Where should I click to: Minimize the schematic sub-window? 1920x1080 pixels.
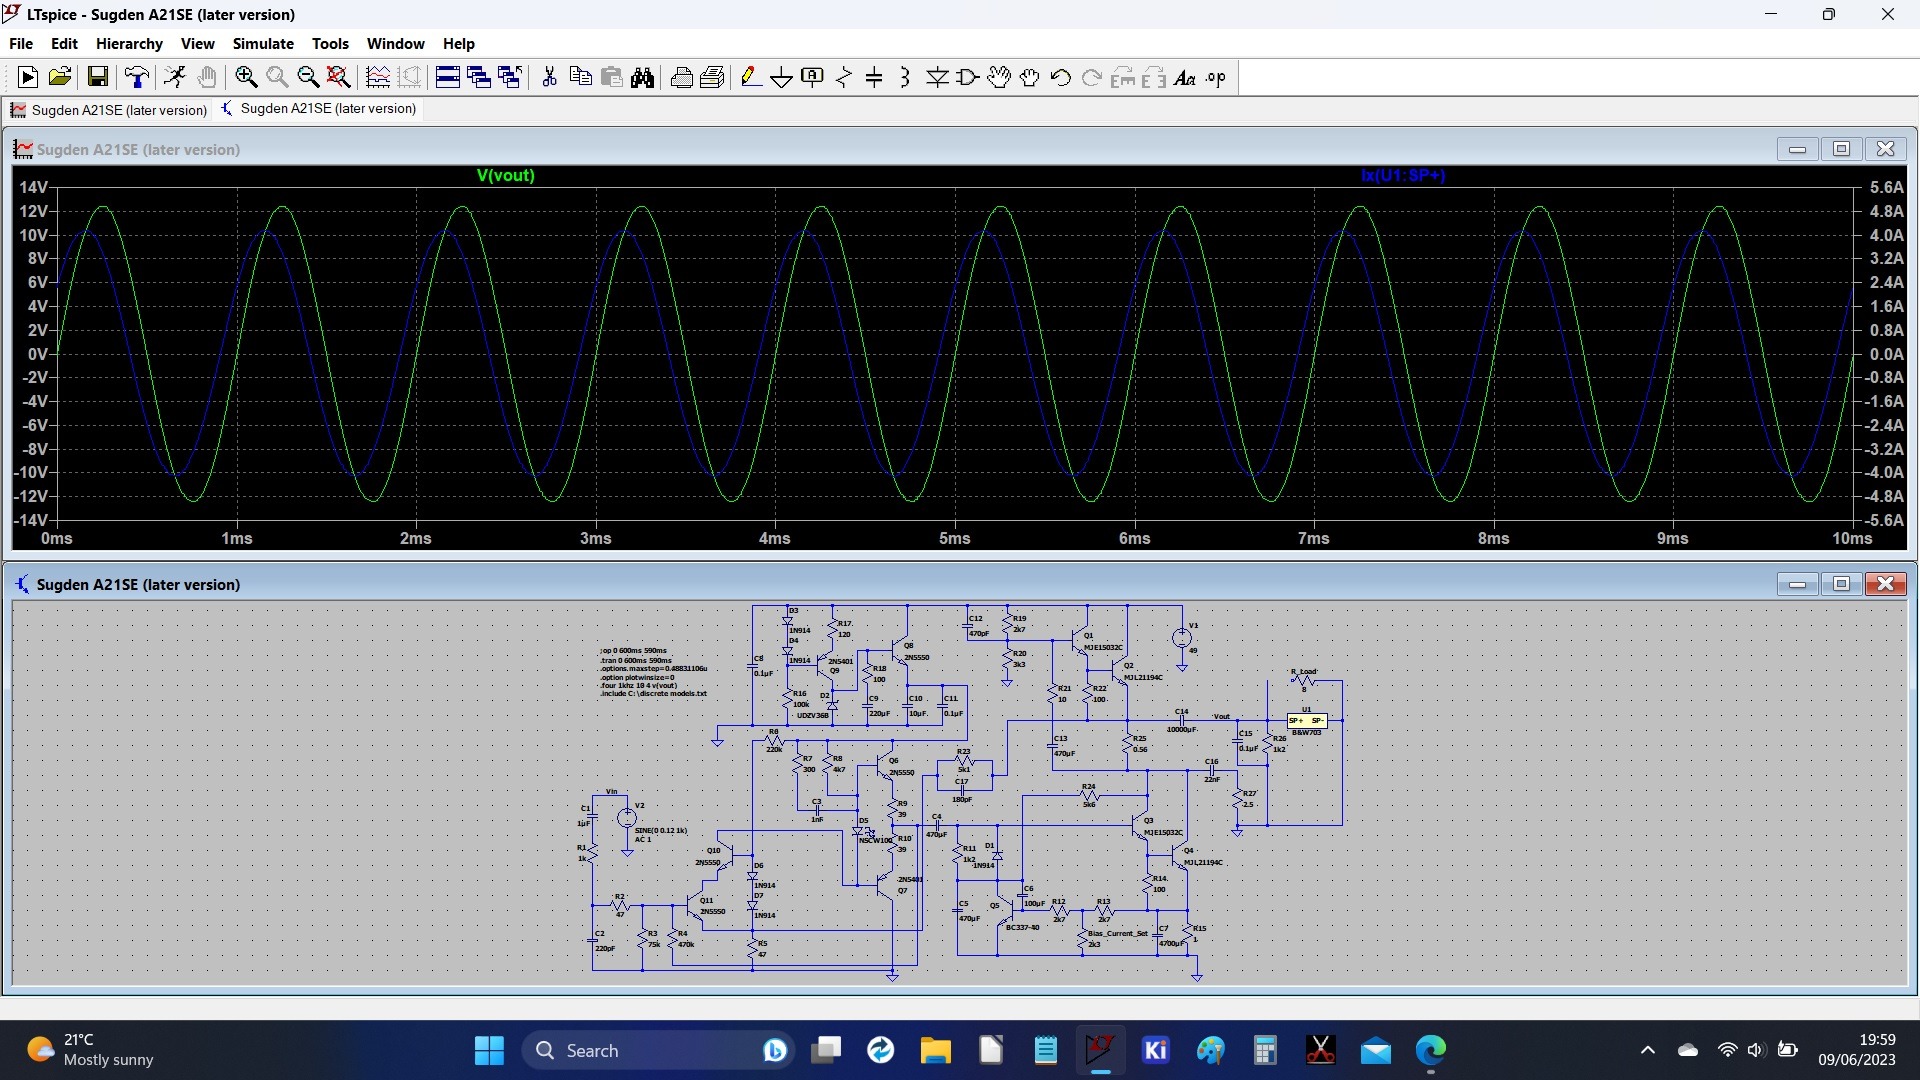pos(1797,584)
